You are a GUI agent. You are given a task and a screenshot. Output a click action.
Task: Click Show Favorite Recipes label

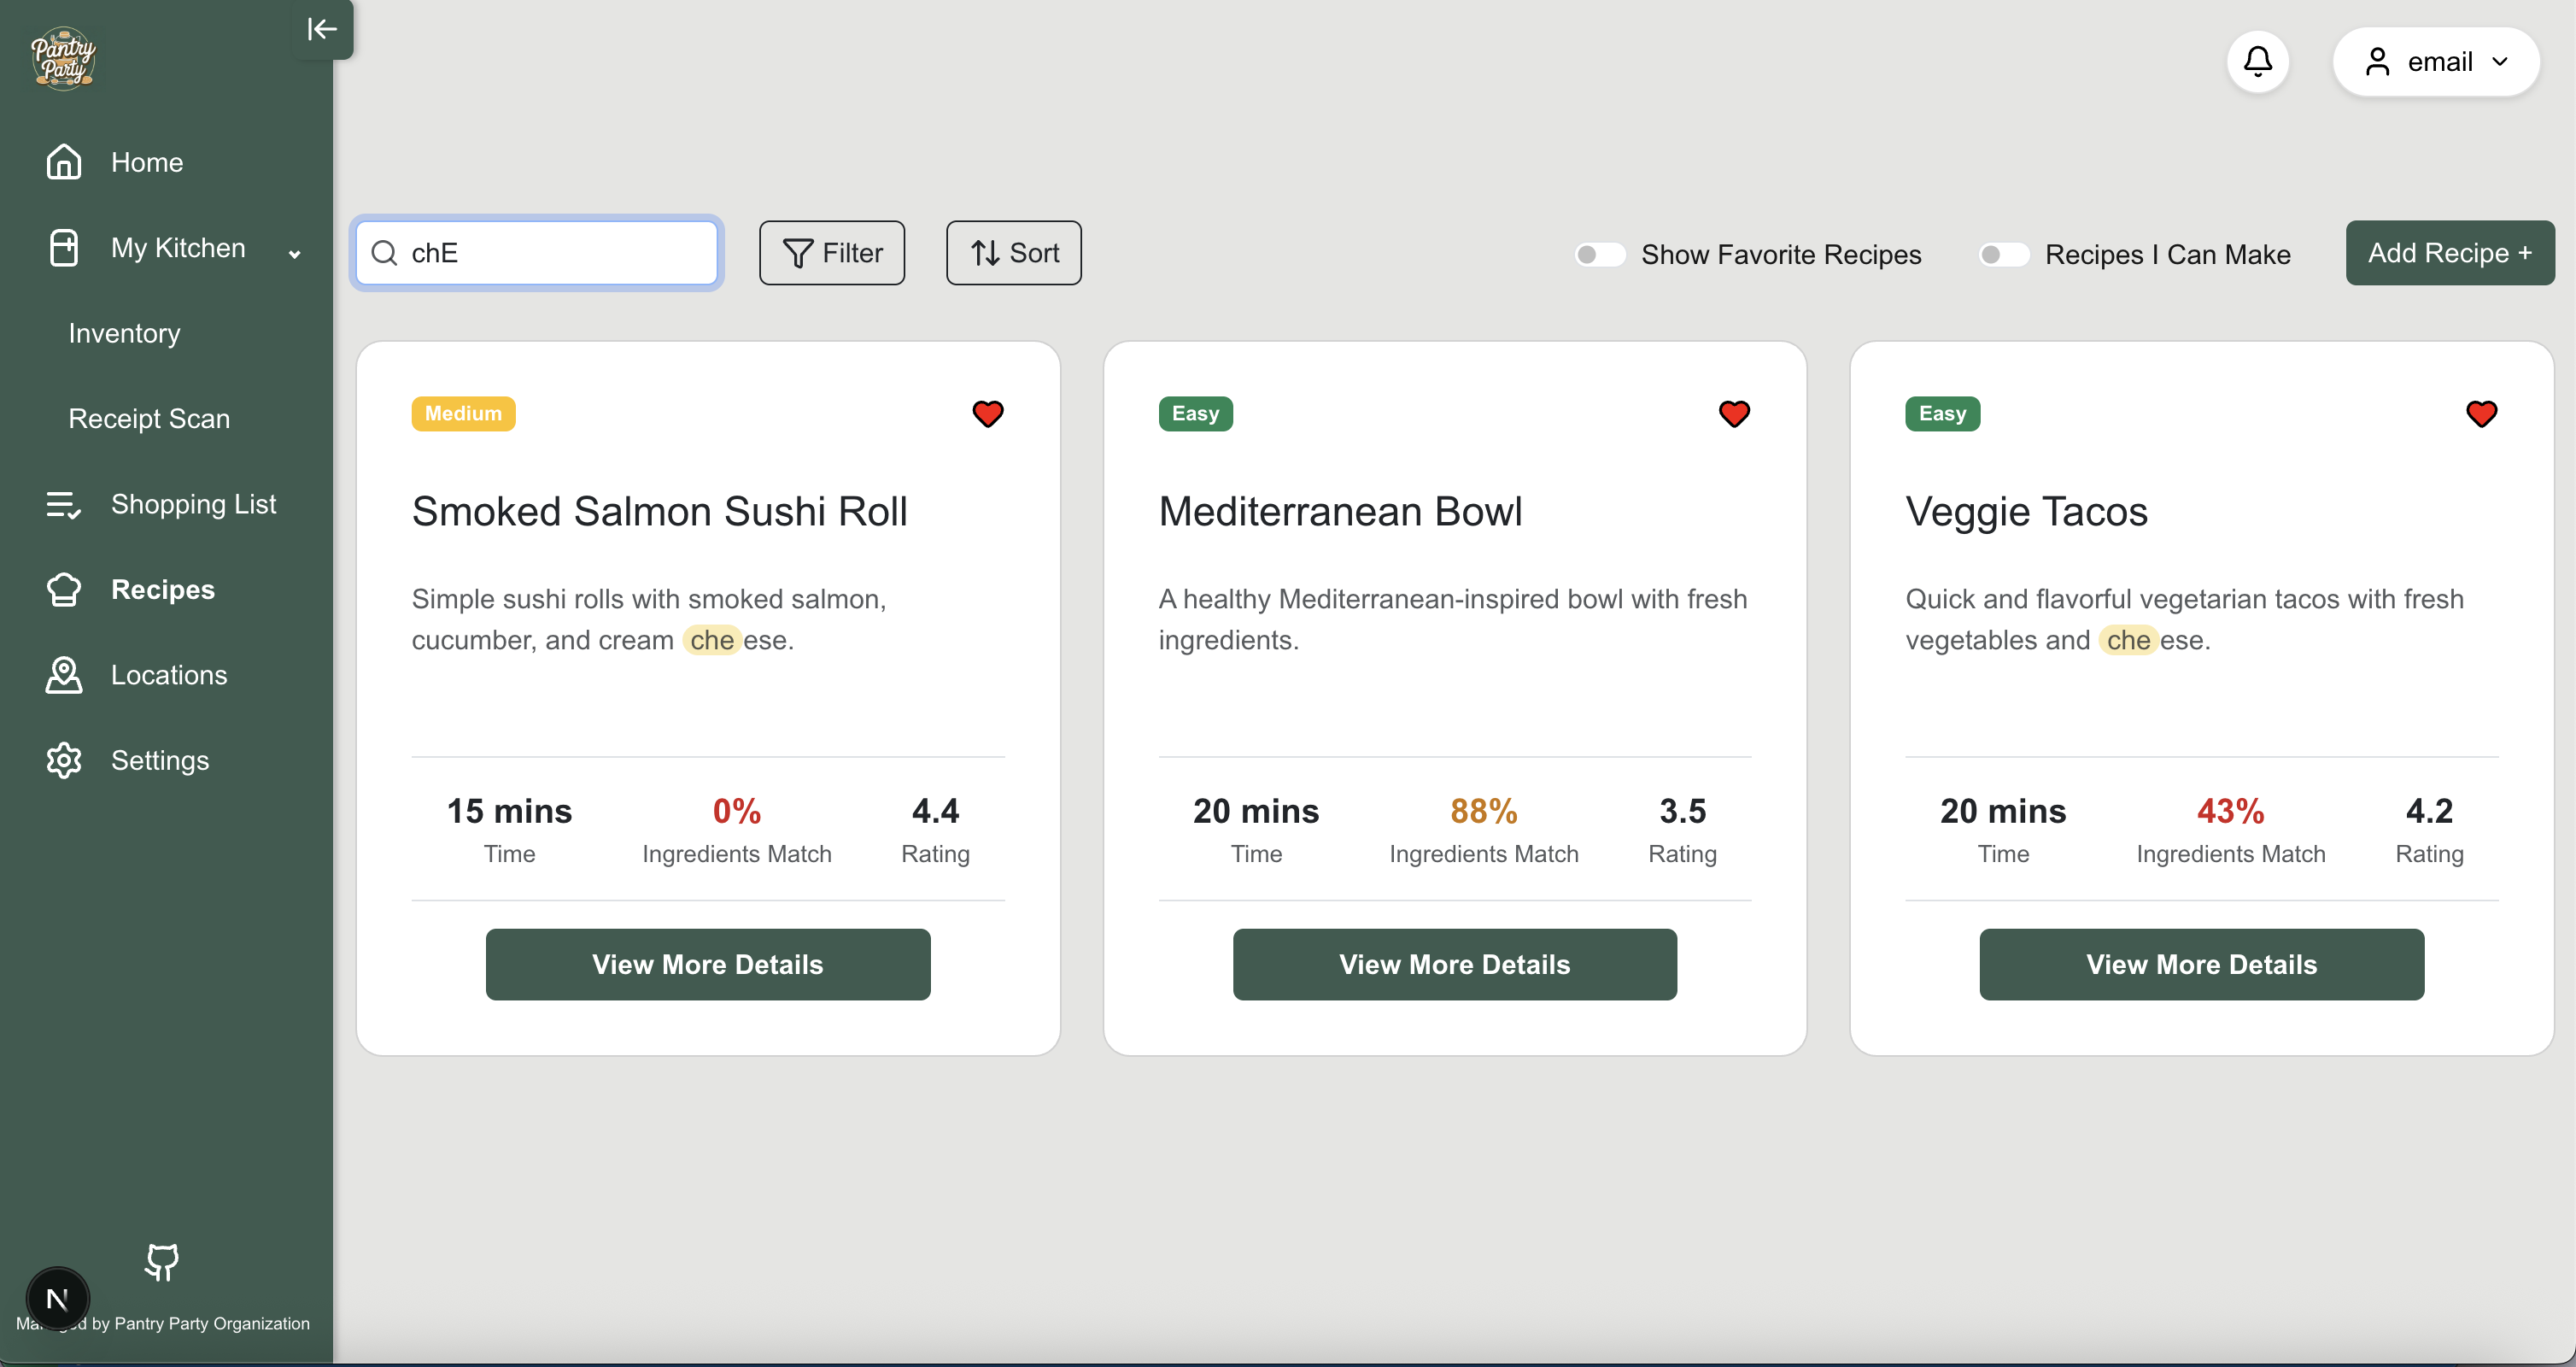click(1781, 255)
